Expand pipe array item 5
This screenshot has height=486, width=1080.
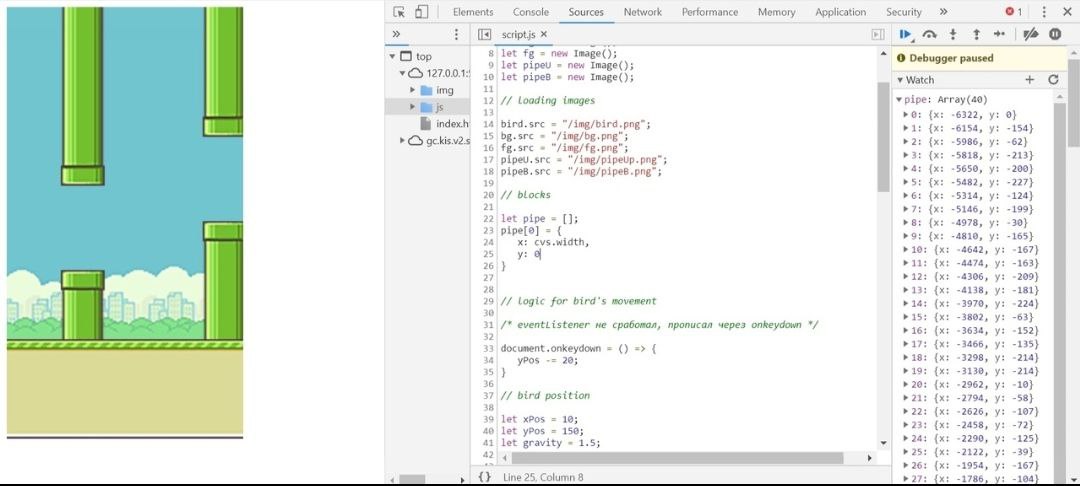tap(906, 182)
